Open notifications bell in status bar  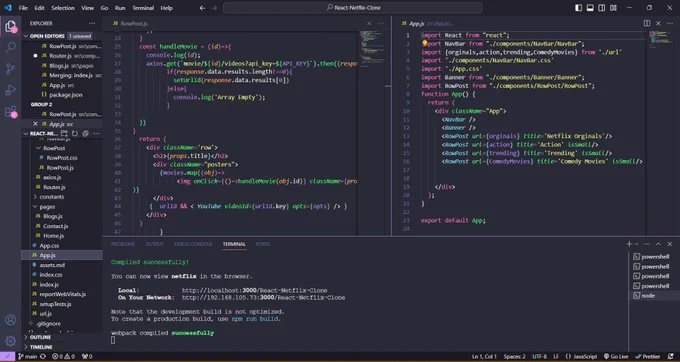tap(671, 356)
